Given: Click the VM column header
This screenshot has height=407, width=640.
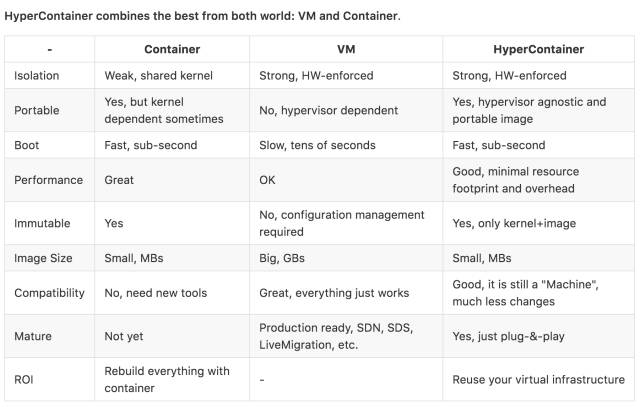Looking at the screenshot, I should tap(346, 49).
